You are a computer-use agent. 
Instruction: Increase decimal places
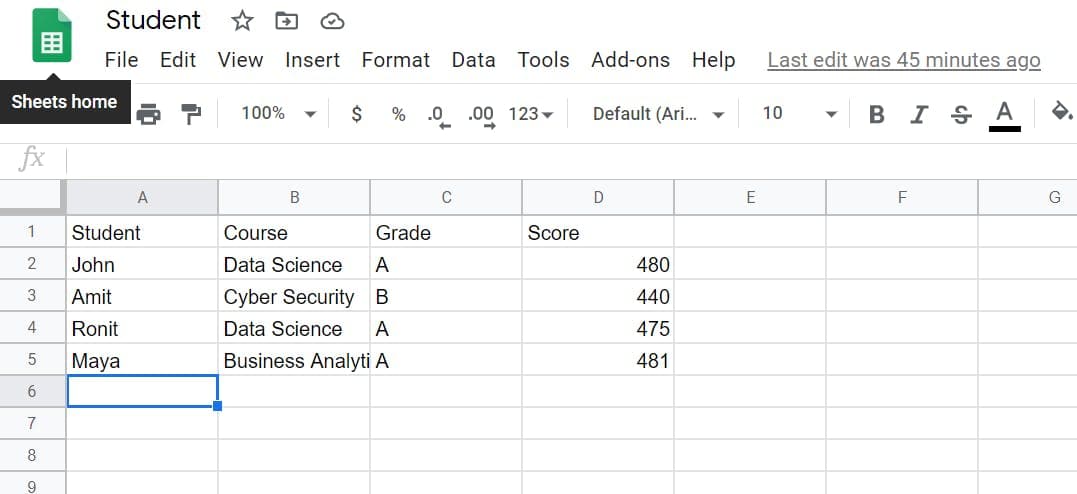481,114
